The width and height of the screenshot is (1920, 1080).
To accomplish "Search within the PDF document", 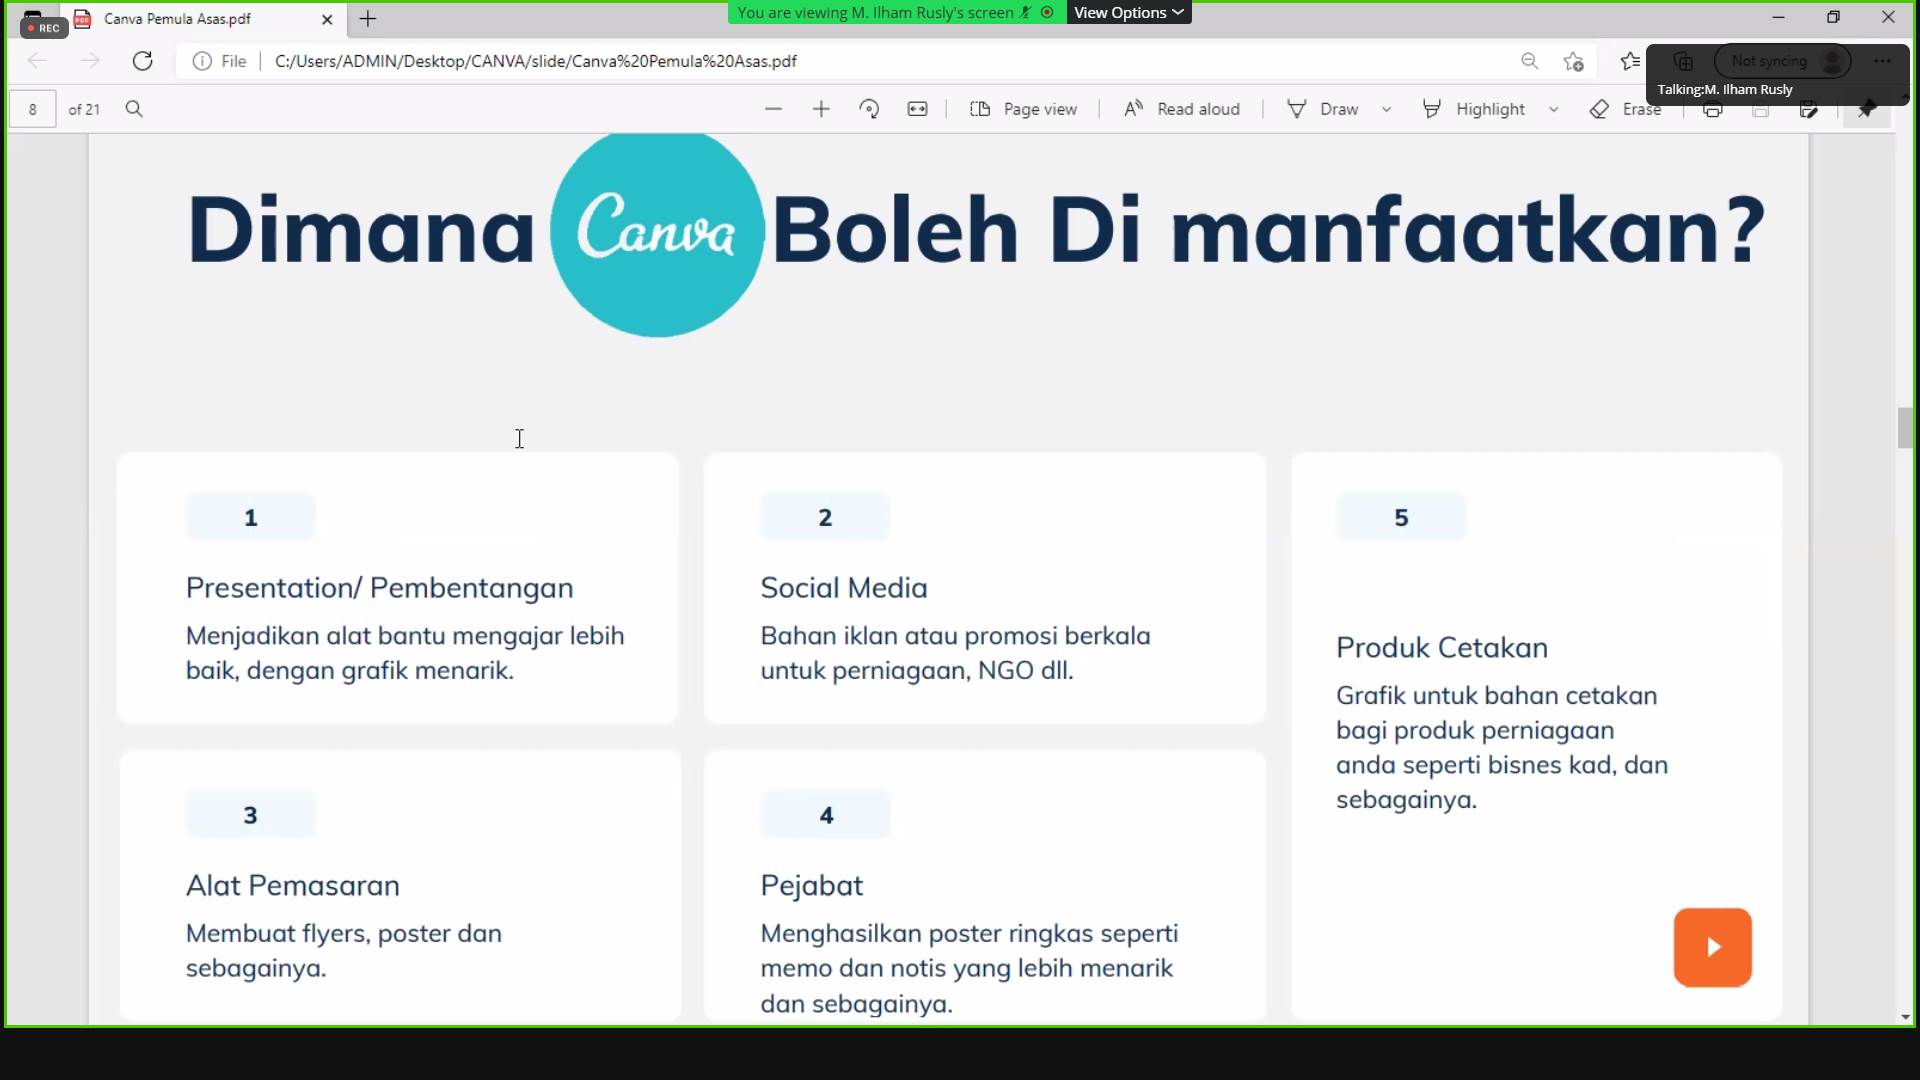I will coord(134,109).
